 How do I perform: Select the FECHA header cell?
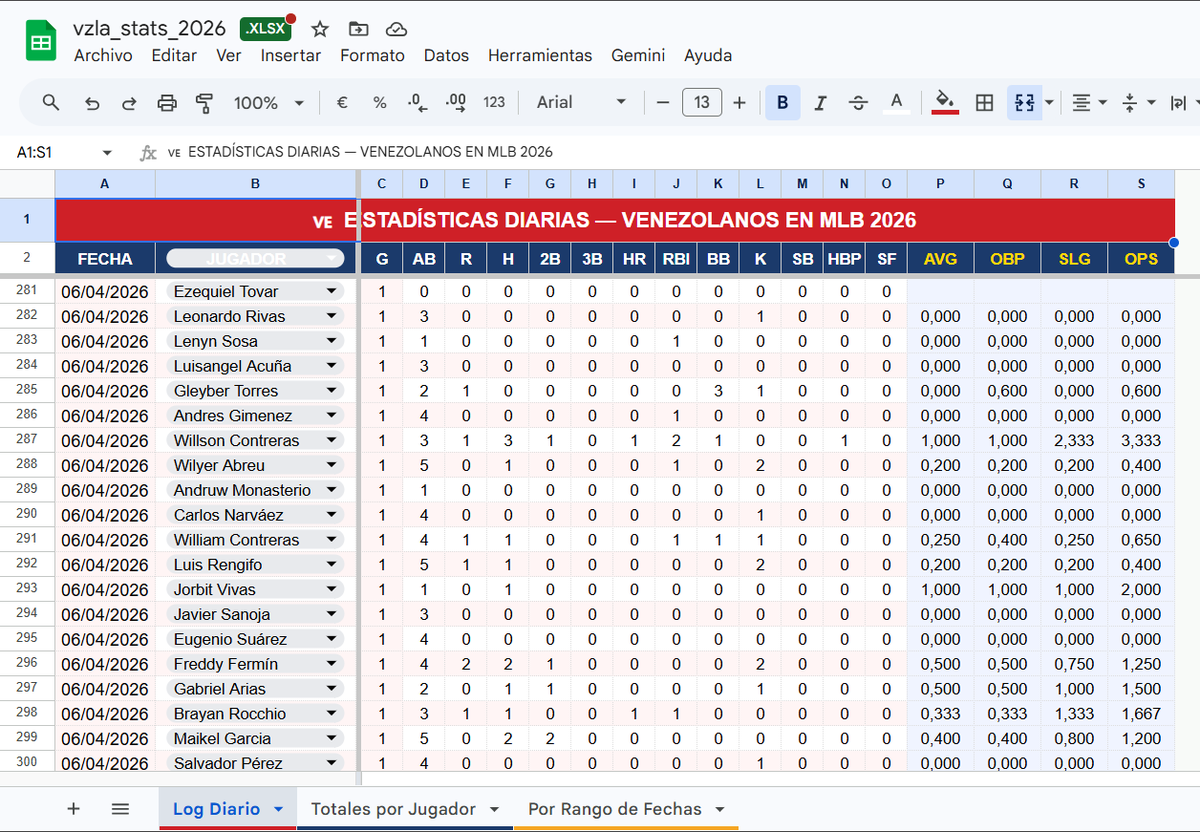[105, 259]
